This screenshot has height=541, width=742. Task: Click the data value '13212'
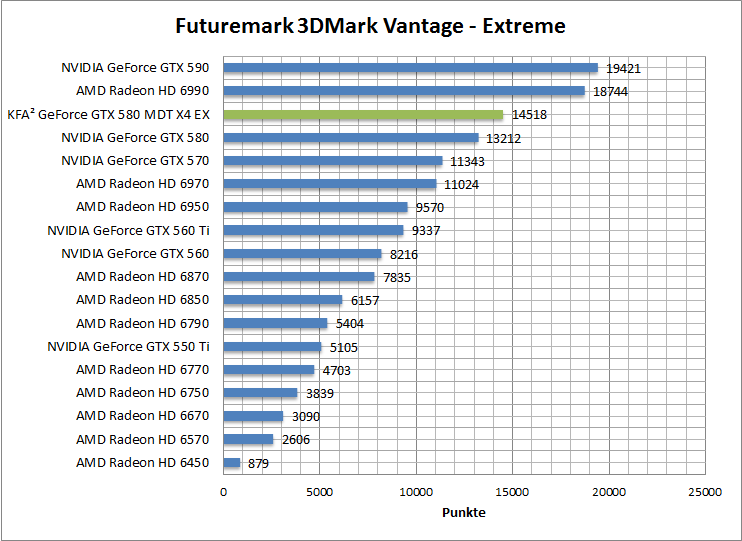coord(504,138)
